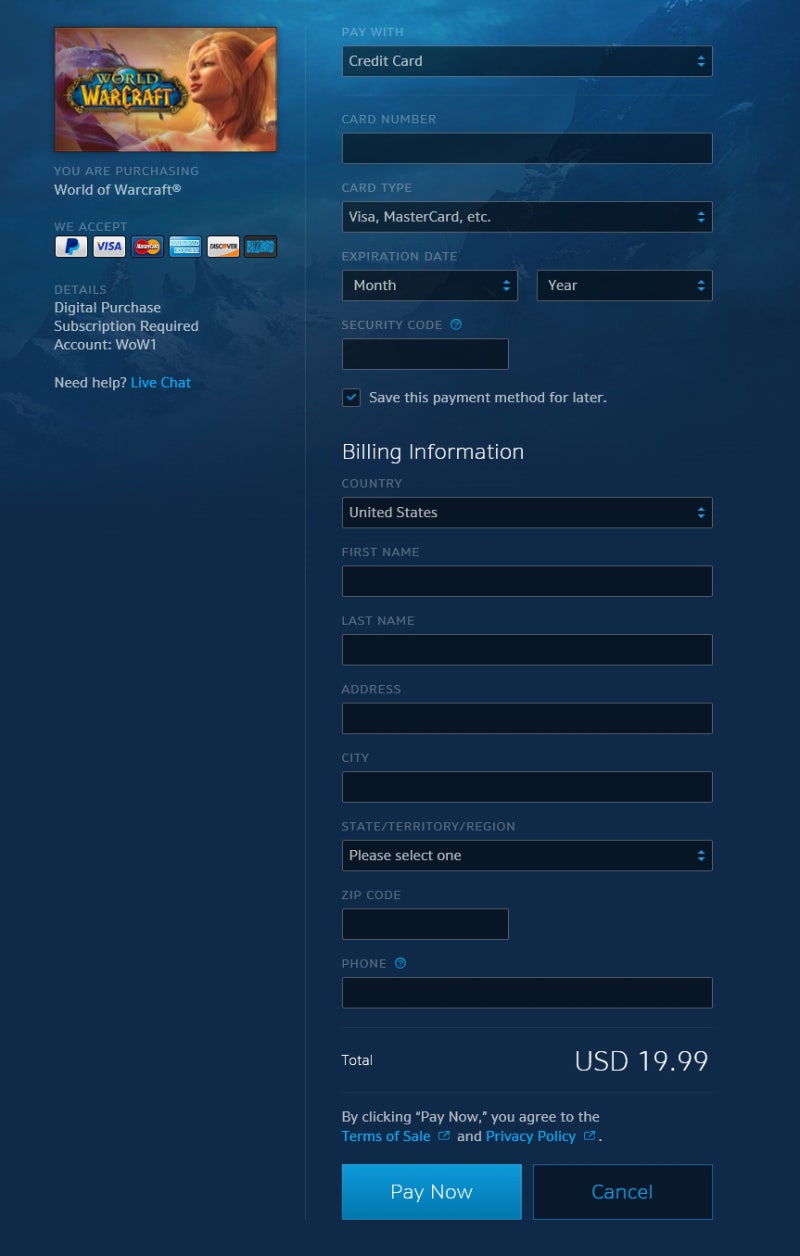Uncheck Save this payment method for later

(x=351, y=398)
